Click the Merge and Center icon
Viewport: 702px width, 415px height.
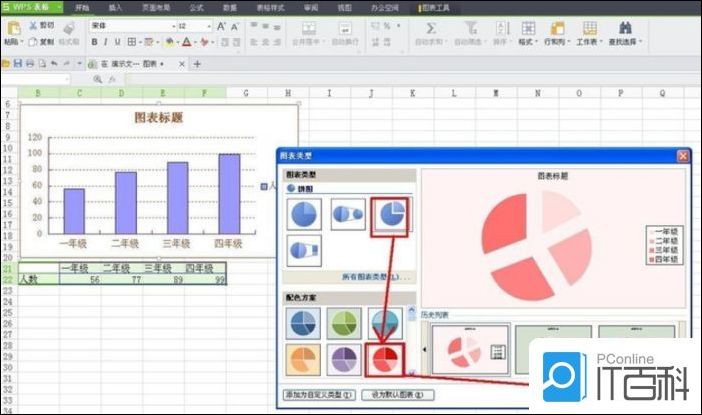coord(308,28)
